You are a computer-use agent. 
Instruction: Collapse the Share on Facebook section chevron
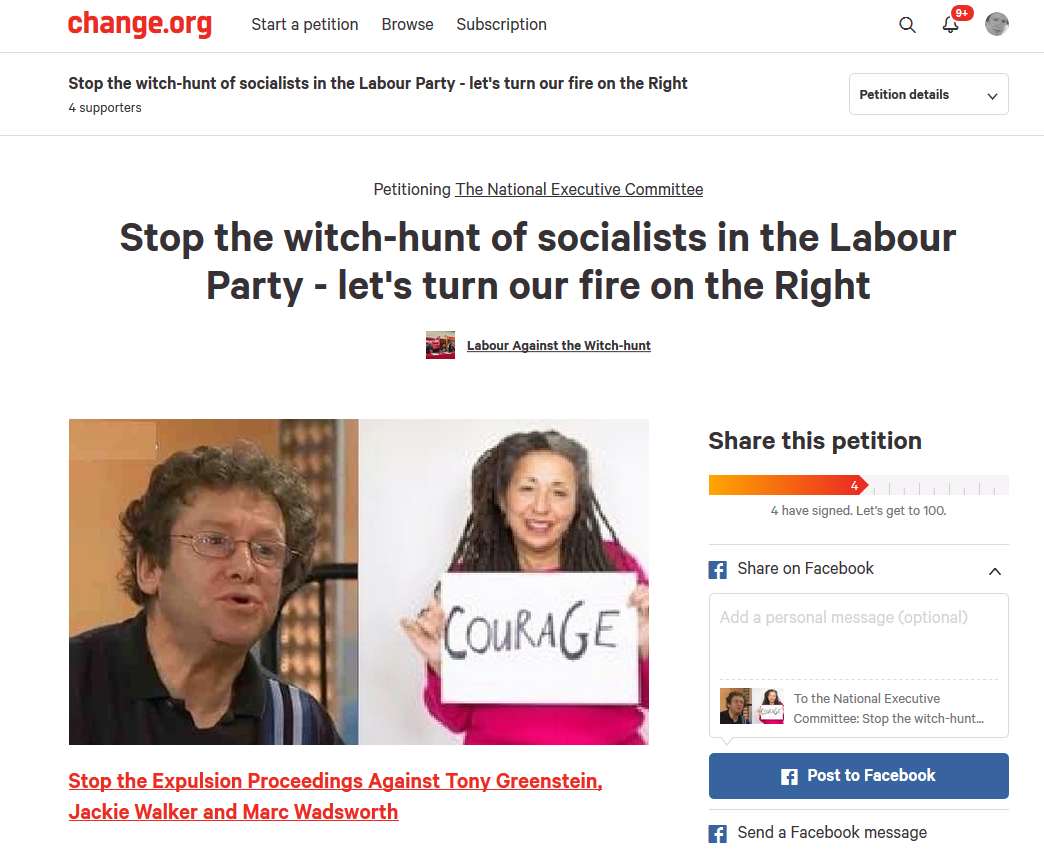[x=995, y=571]
